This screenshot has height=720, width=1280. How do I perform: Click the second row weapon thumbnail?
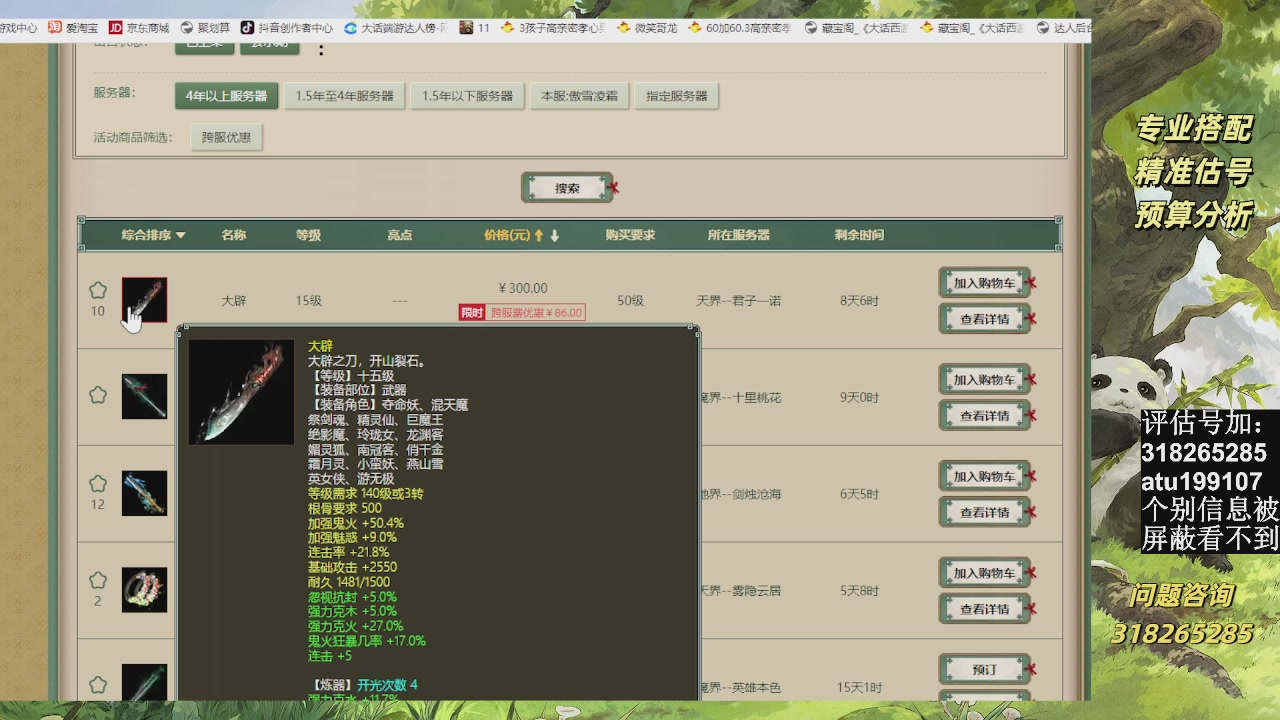pos(144,396)
